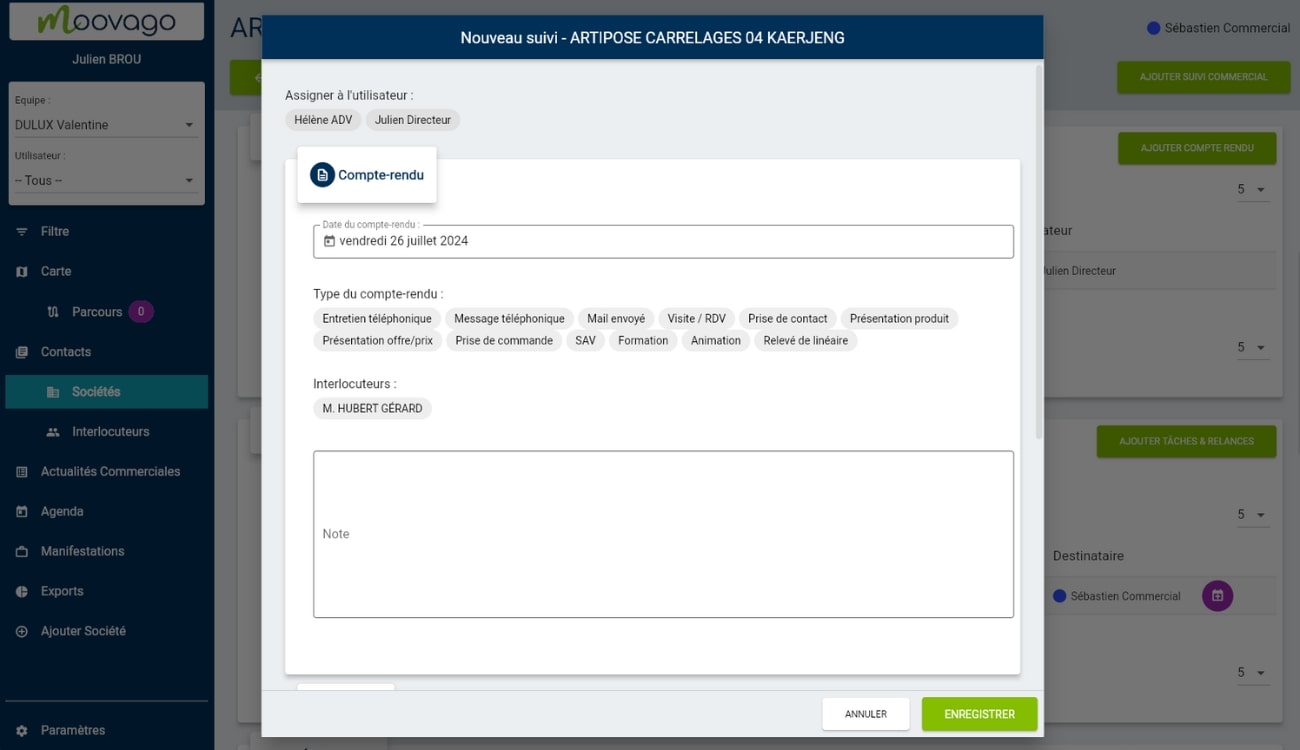1300x750 pixels.
Task: Click the calendar icon in the date field
Action: tap(330, 241)
